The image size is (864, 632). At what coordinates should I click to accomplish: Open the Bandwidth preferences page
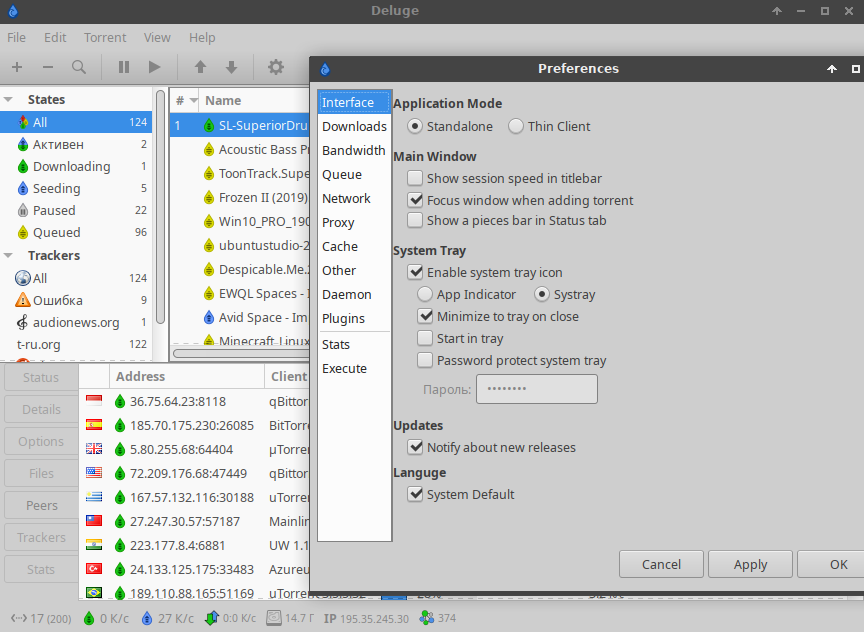(x=354, y=150)
